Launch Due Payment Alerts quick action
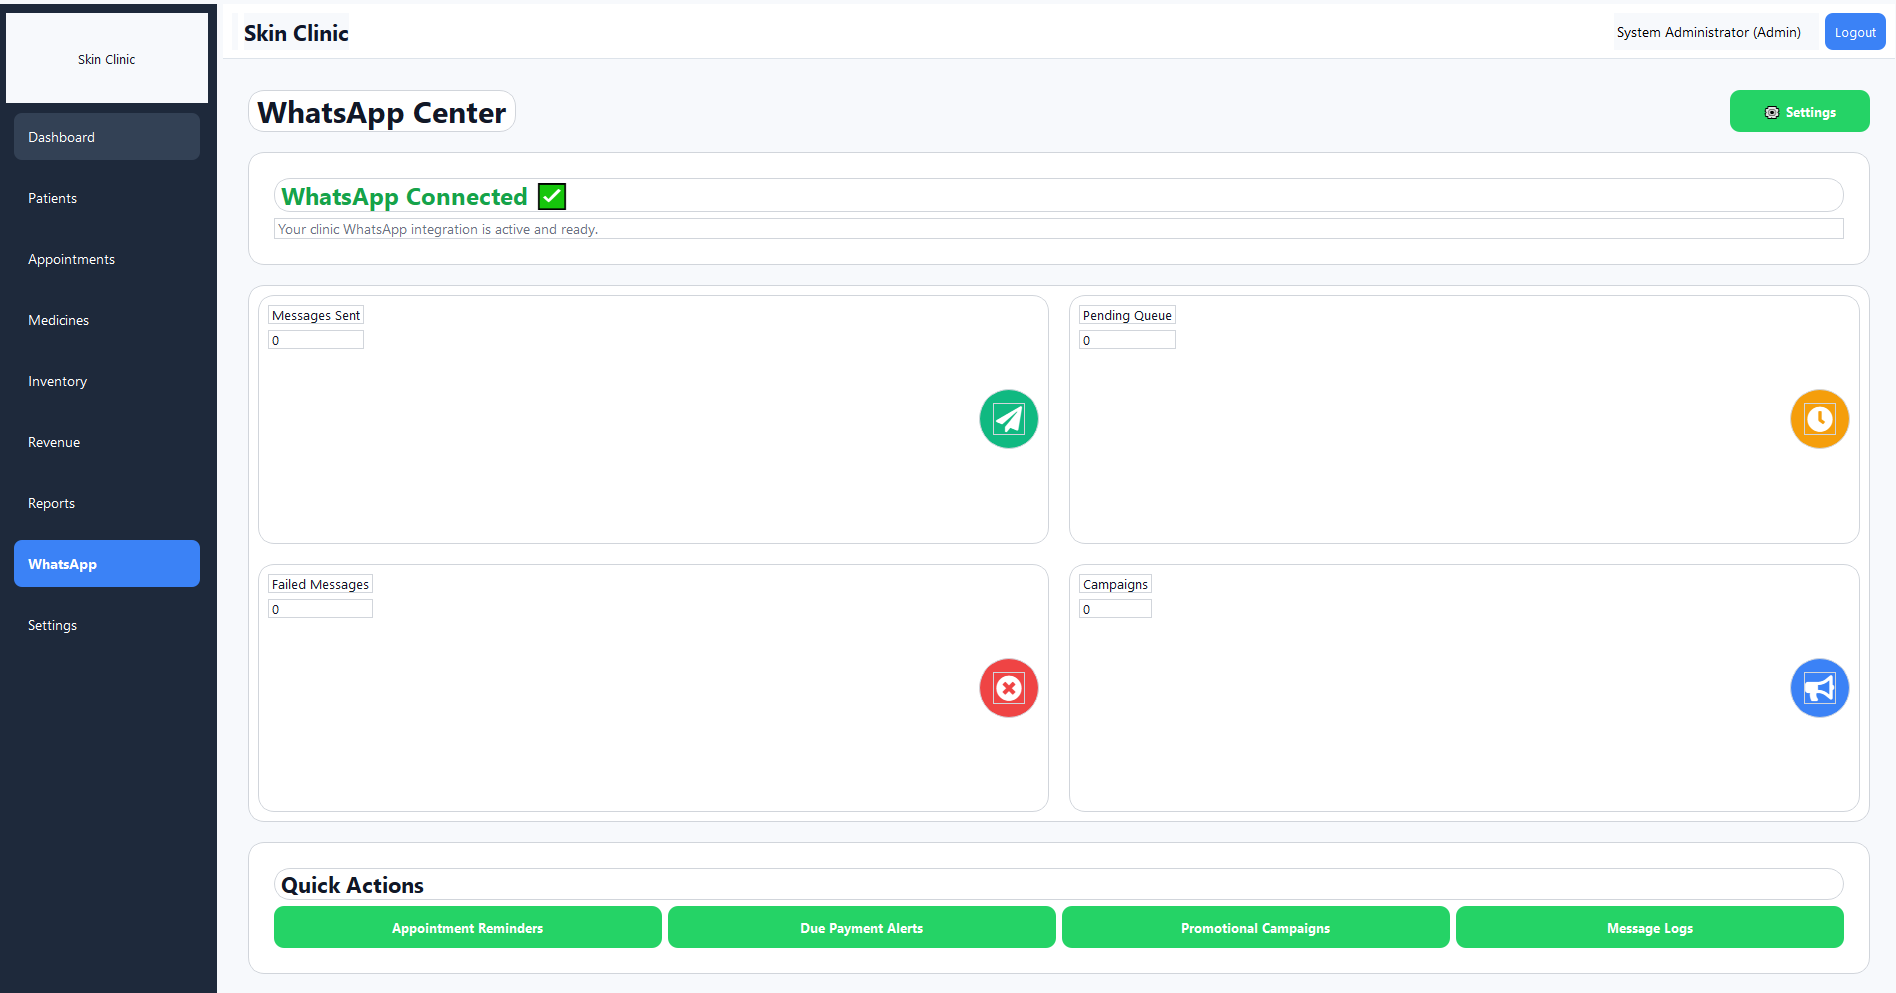Image resolution: width=1896 pixels, height=993 pixels. [x=862, y=928]
